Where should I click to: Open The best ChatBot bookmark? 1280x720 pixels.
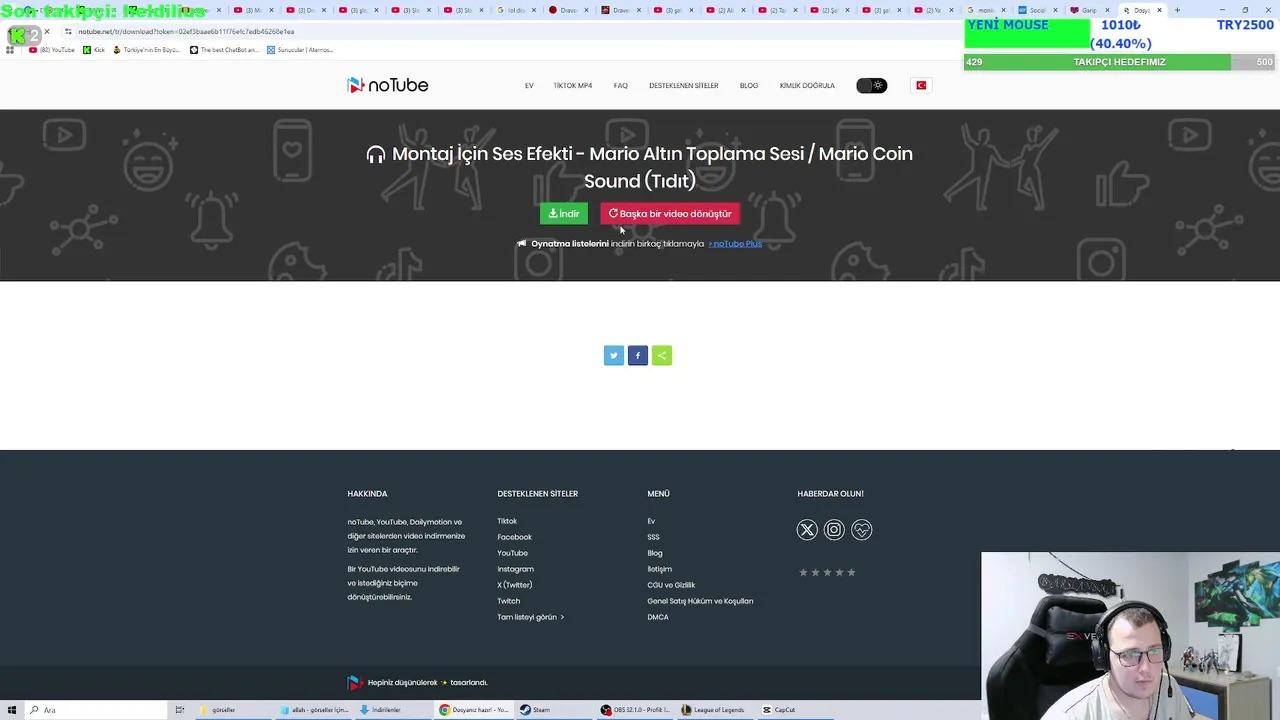(x=224, y=50)
